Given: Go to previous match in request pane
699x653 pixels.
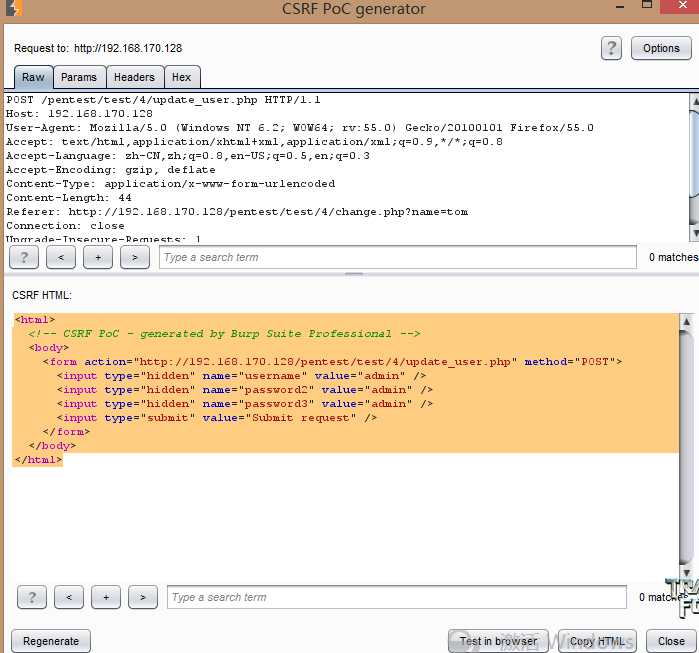Looking at the screenshot, I should coord(61,258).
